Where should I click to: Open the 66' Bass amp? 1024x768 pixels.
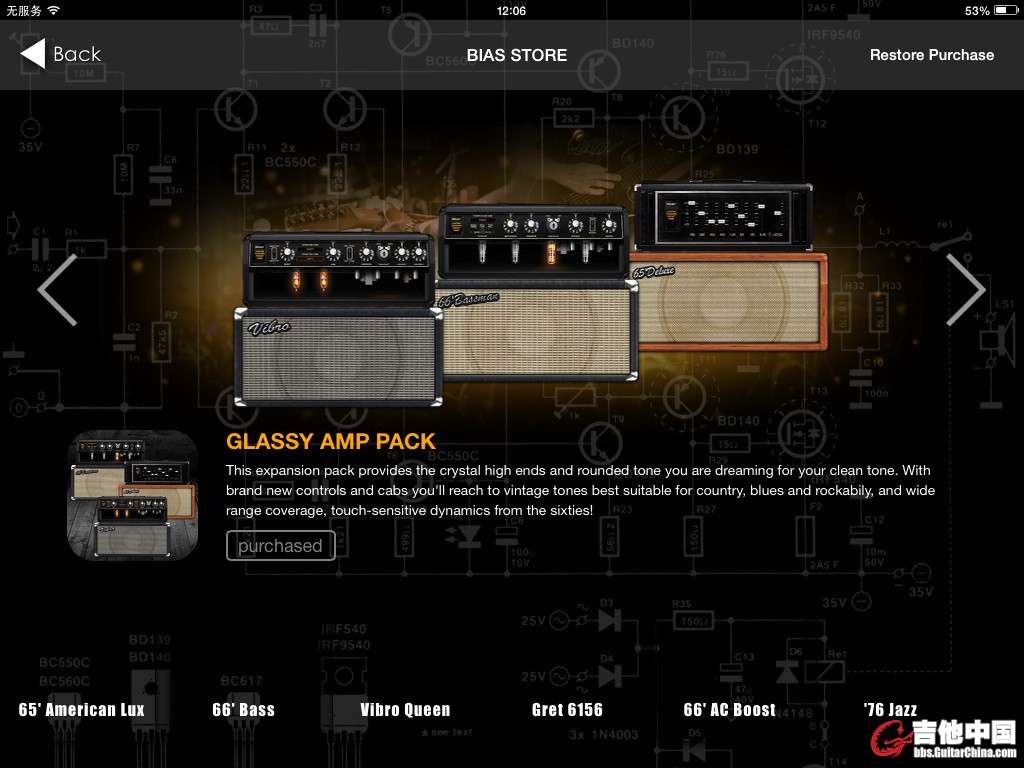point(243,710)
